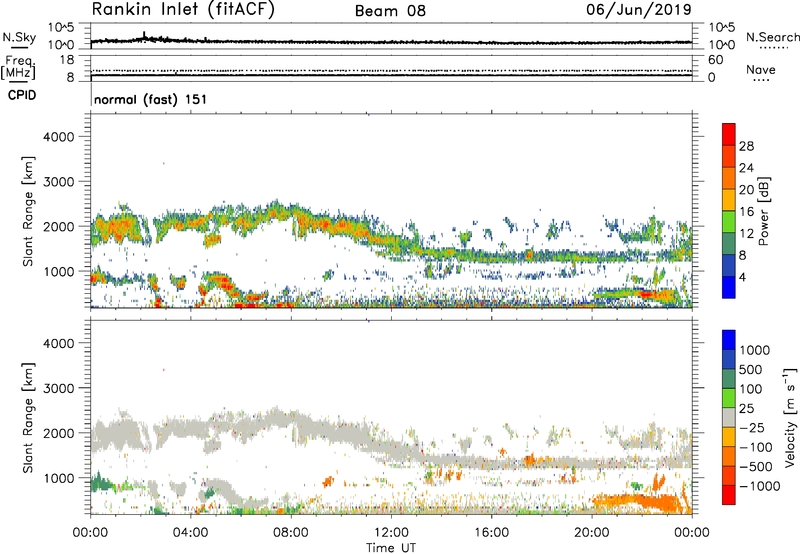Image resolution: width=800 pixels, height=554 pixels.
Task: Click the "20:00" time tick label
Action: [591, 533]
